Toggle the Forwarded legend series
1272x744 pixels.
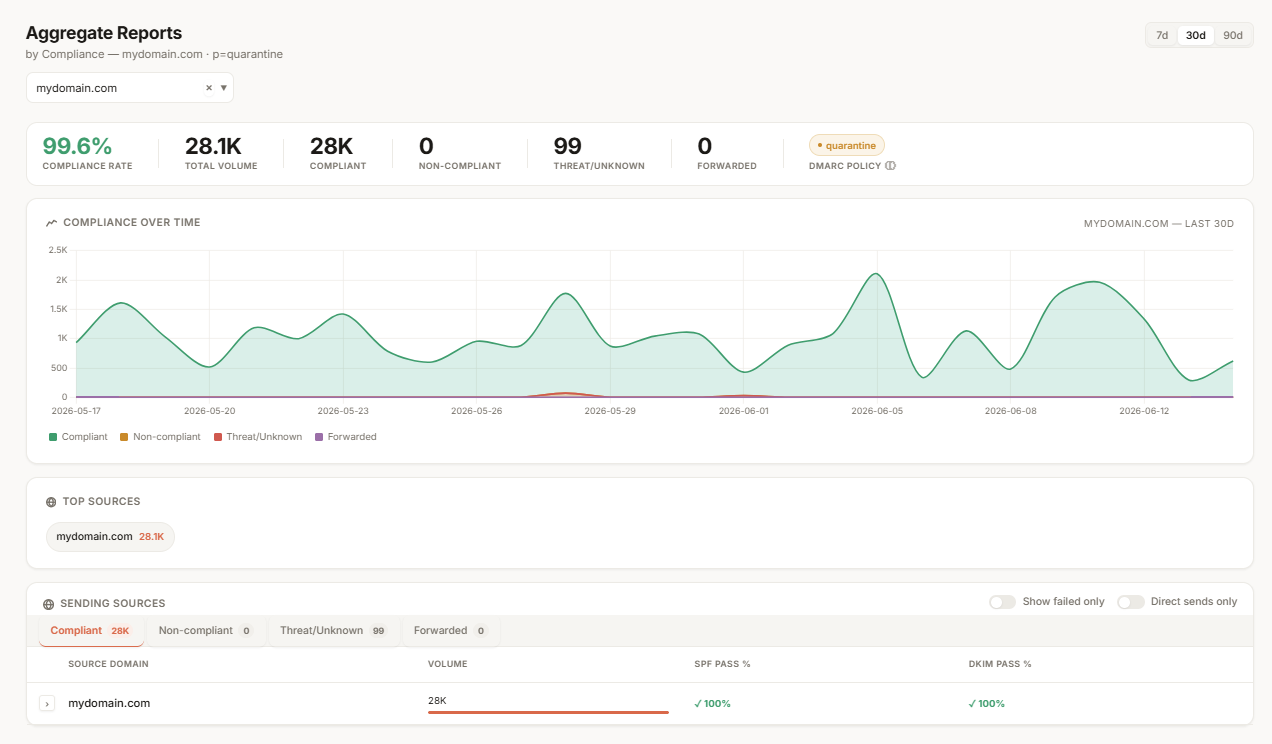point(346,437)
